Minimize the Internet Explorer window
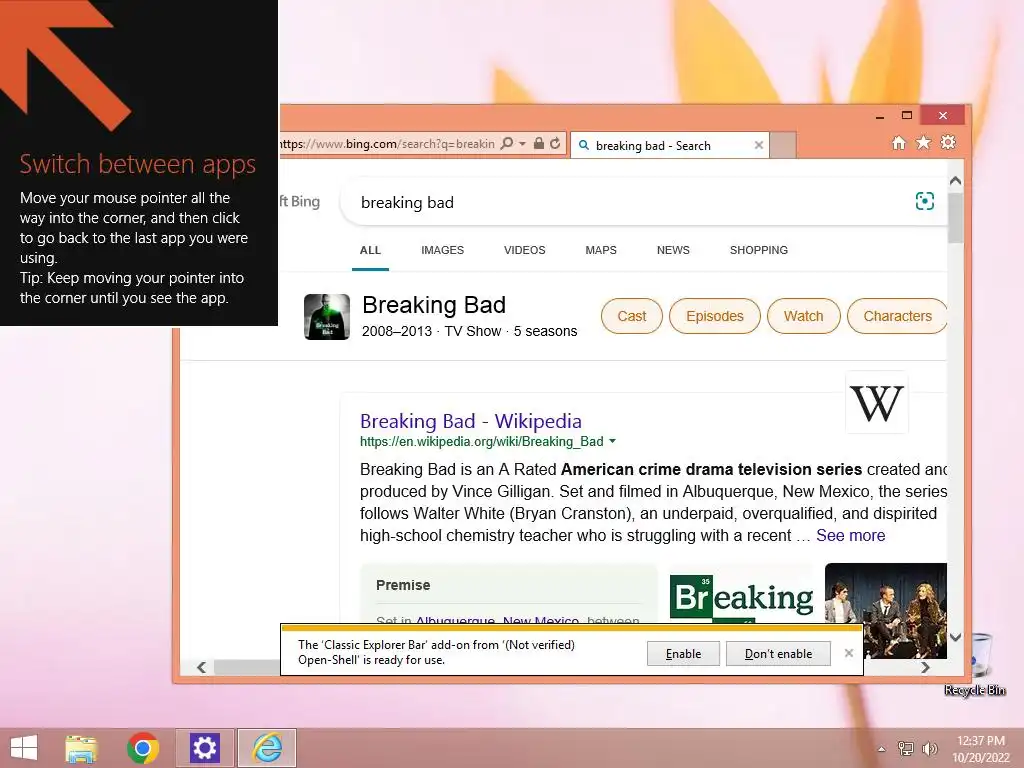The width and height of the screenshot is (1024, 768). (880, 116)
